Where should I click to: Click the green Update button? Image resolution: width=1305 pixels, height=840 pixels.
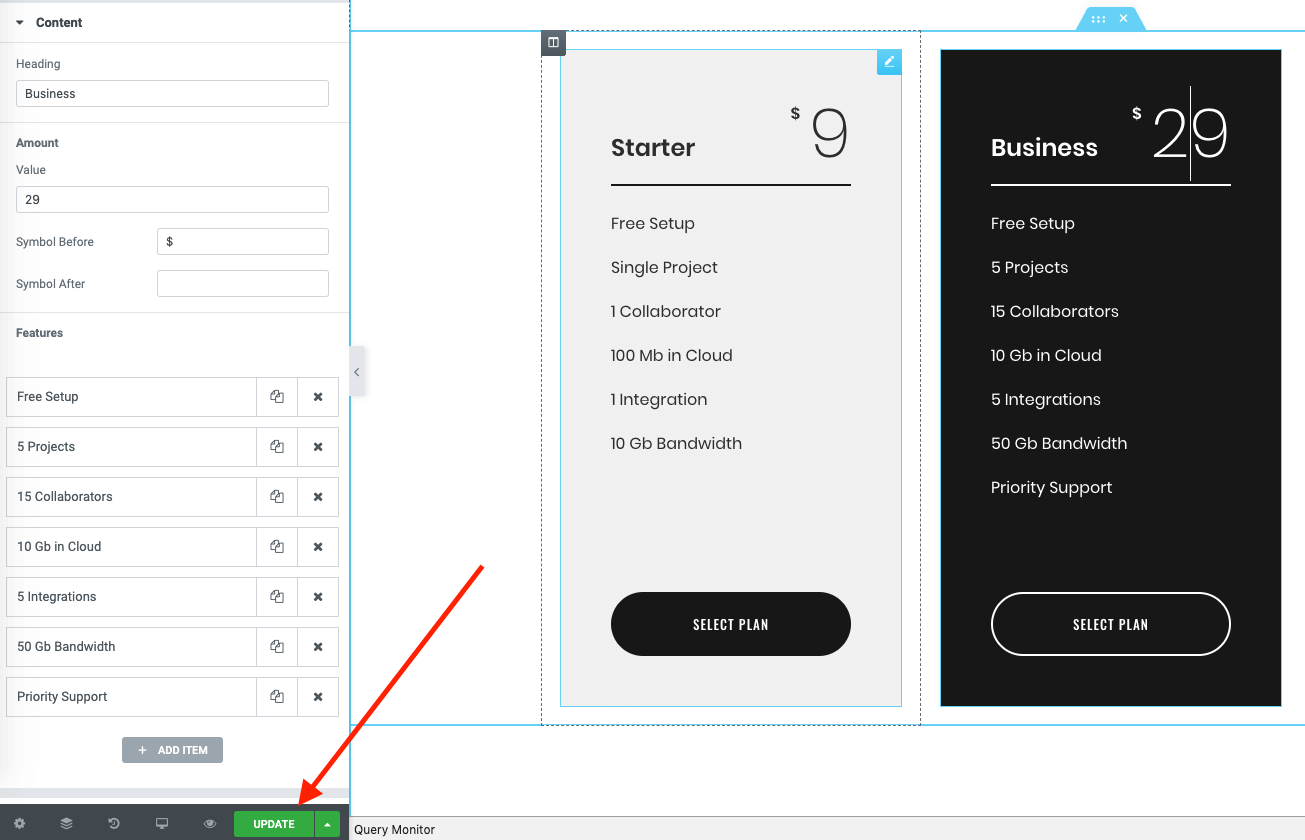tap(273, 824)
